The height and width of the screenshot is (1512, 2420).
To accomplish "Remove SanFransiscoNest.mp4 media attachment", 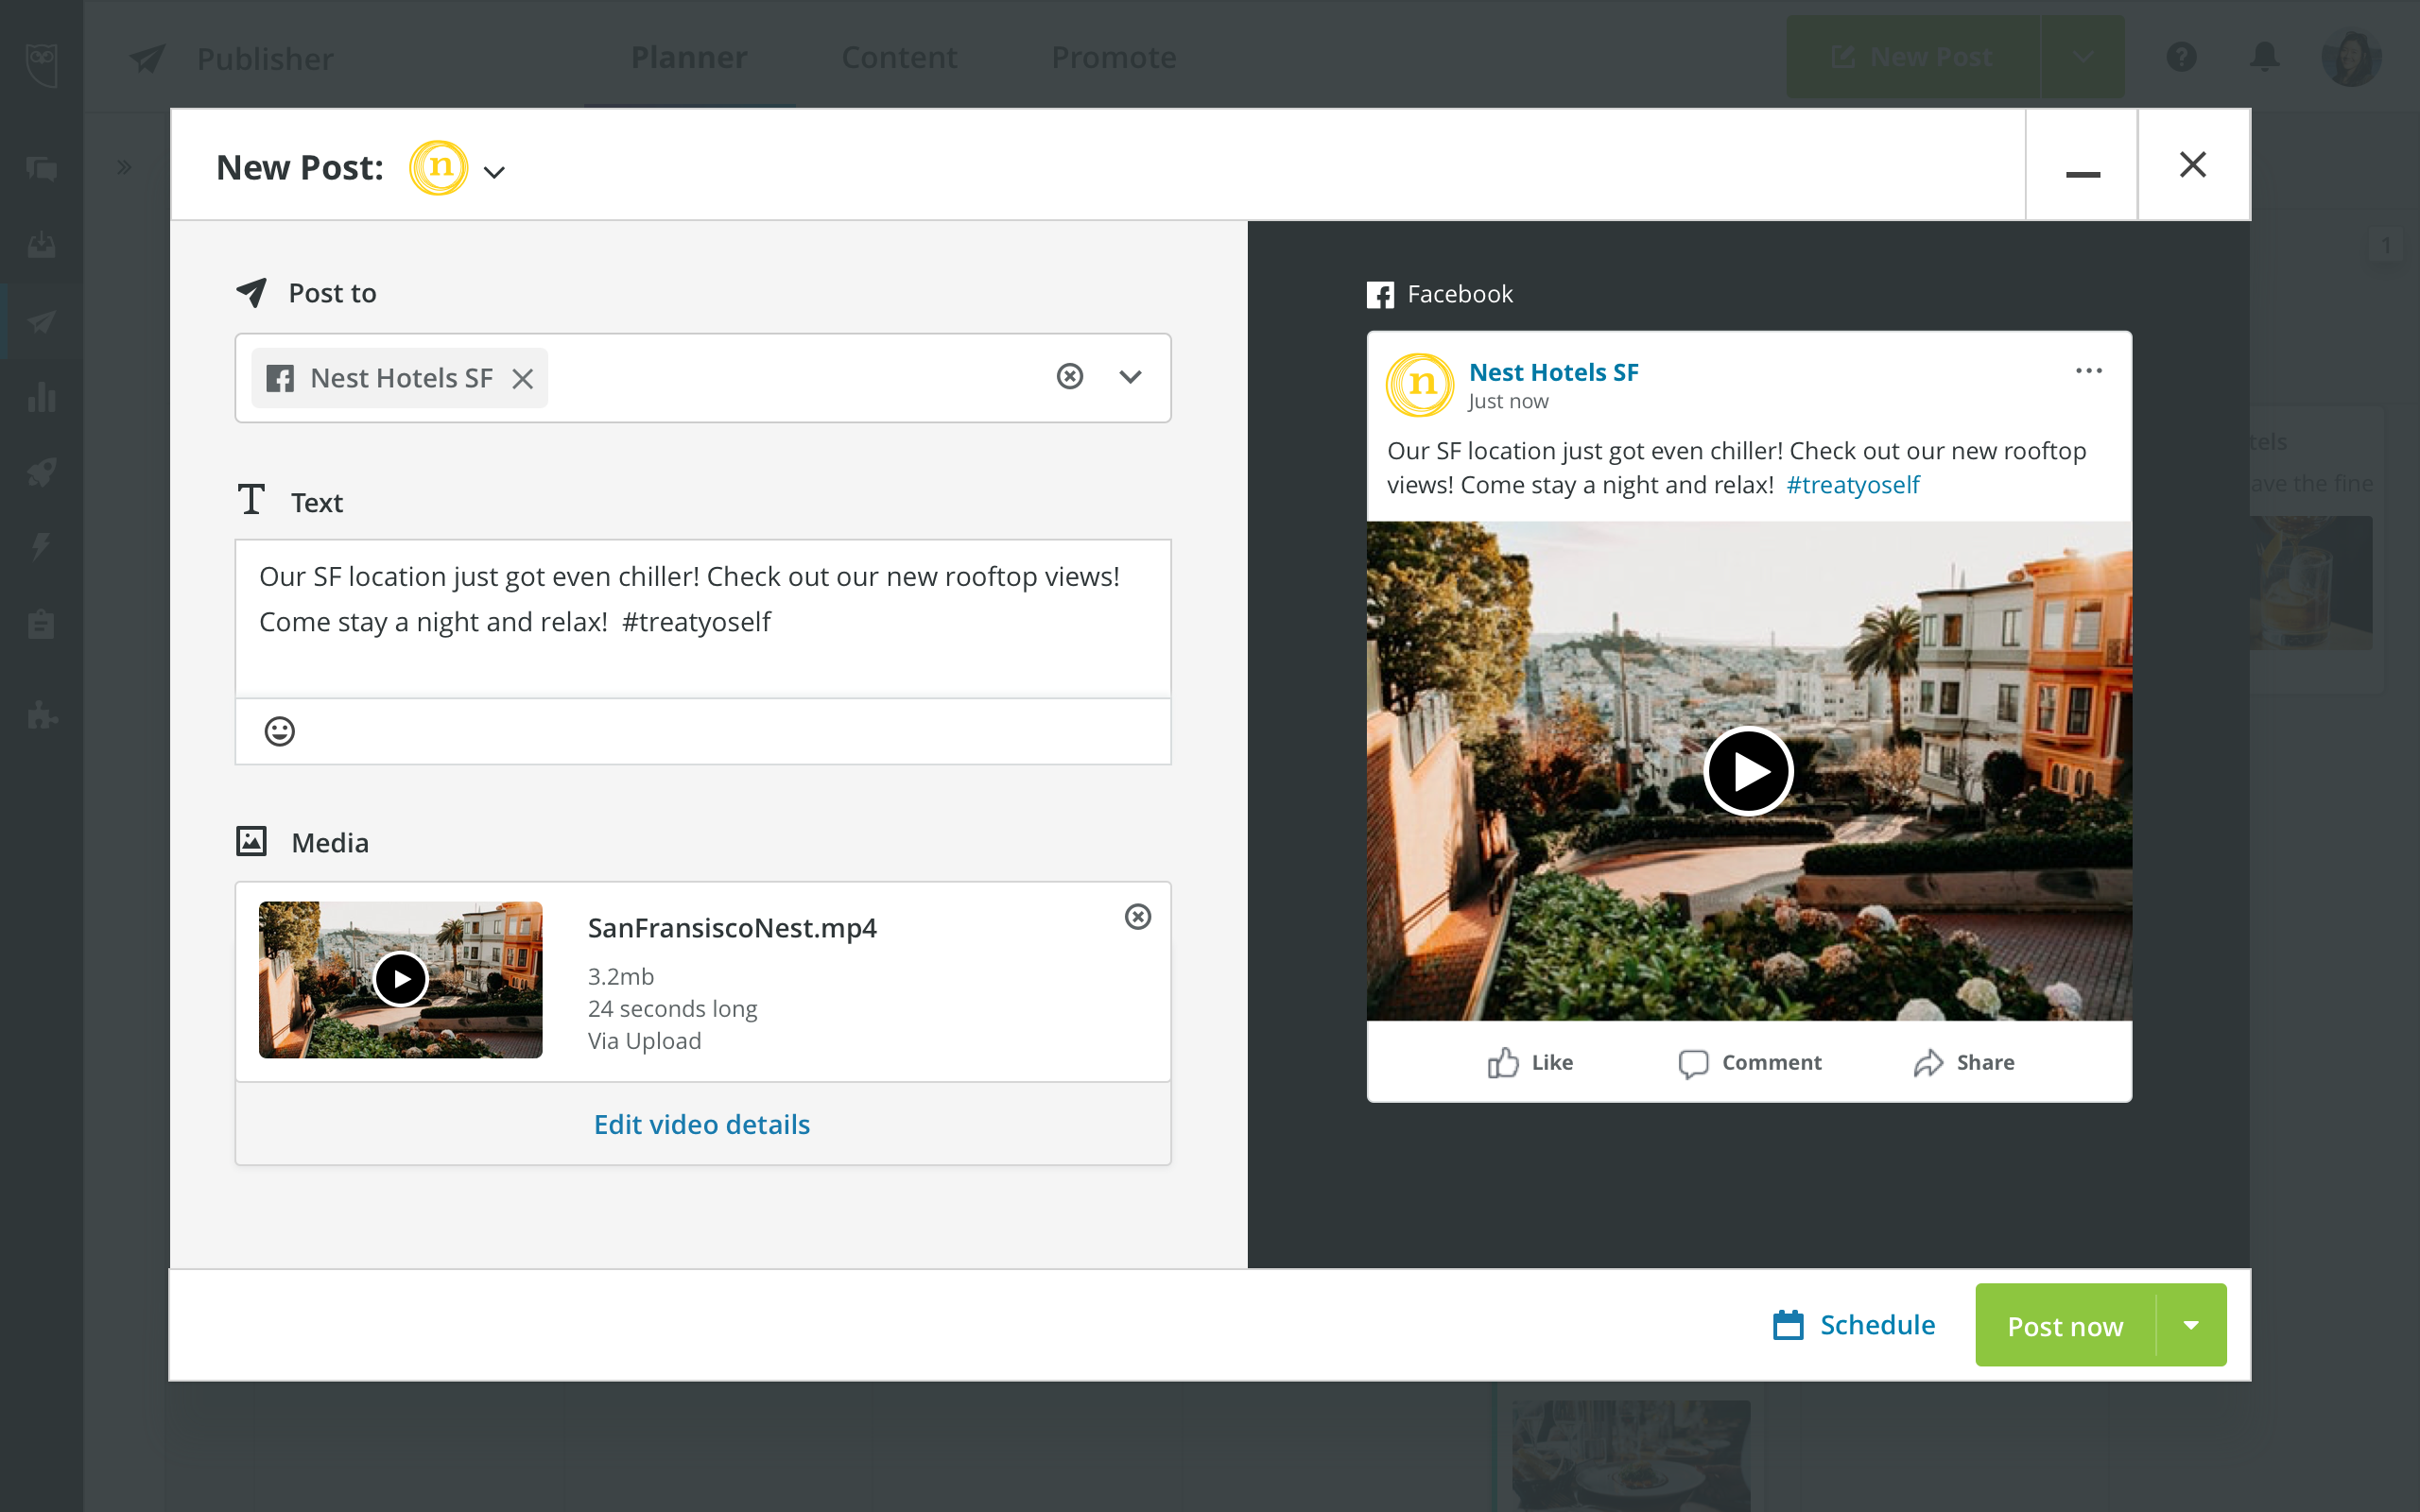I will [x=1138, y=916].
